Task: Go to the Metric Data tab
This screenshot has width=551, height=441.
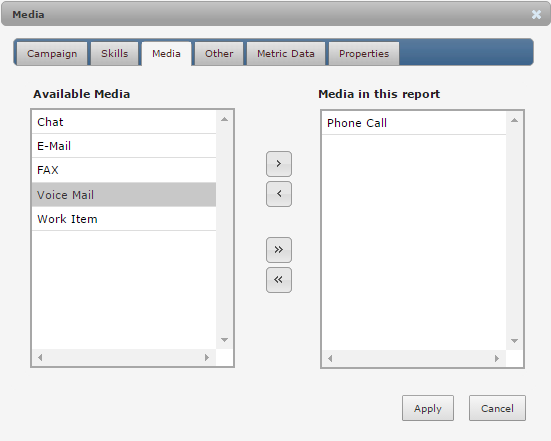Action: (x=286, y=54)
